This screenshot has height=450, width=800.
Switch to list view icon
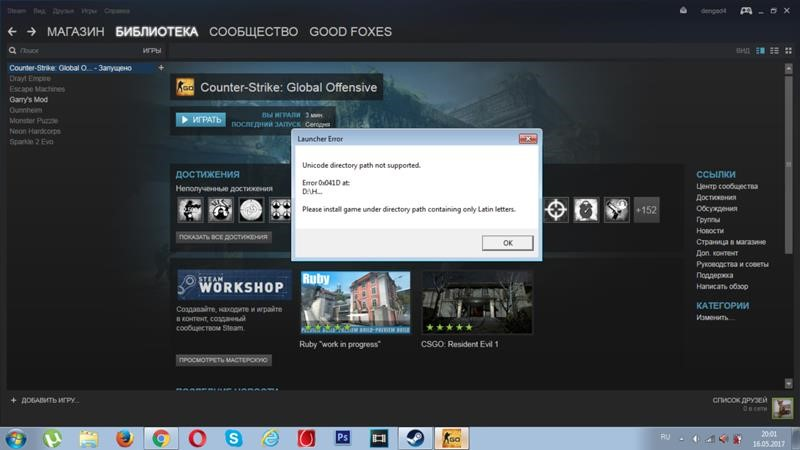coord(774,51)
